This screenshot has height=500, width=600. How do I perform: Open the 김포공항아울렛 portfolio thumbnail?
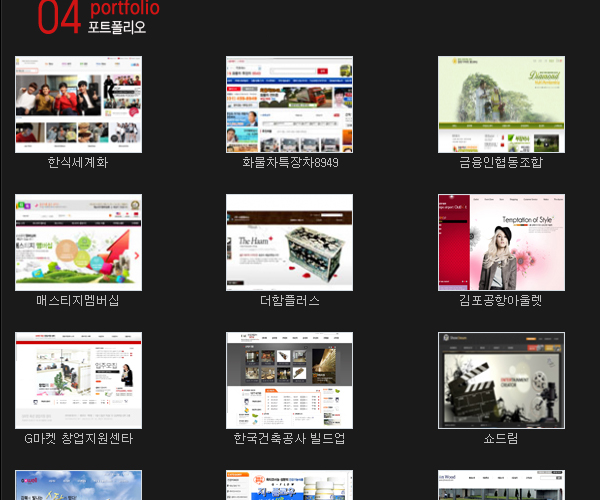501,242
